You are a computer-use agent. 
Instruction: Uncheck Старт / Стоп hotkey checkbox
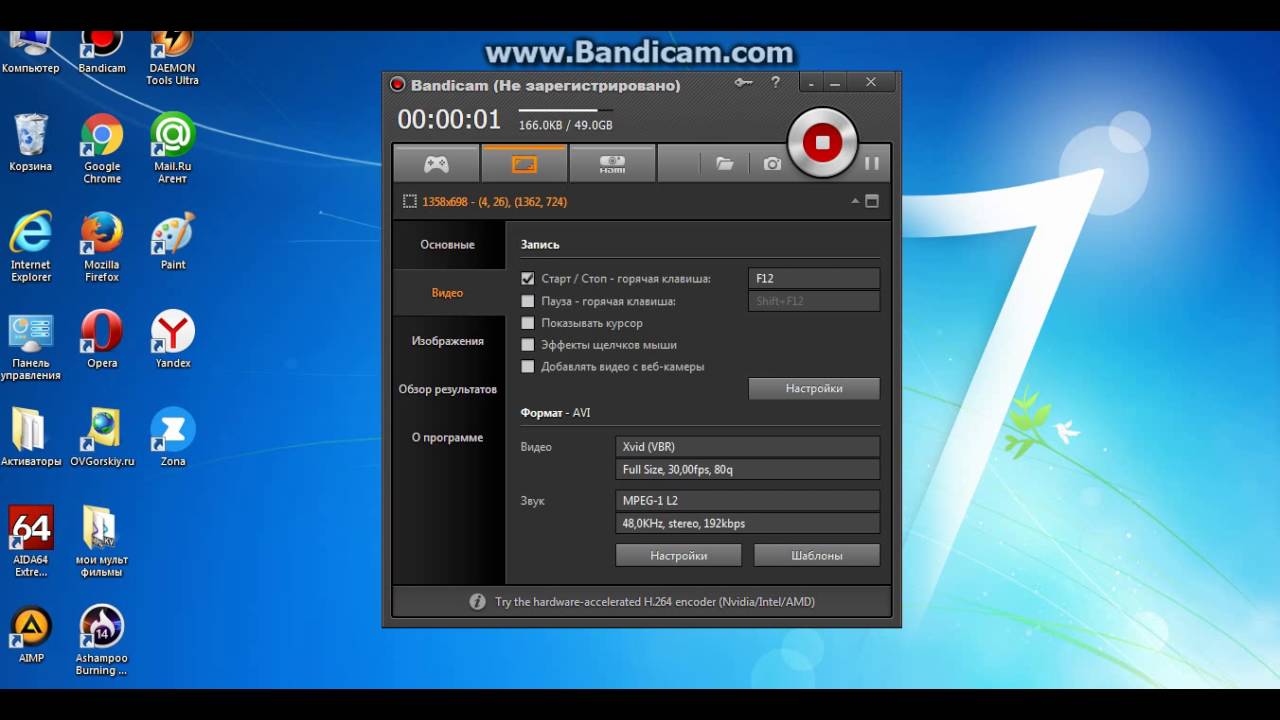pyautogui.click(x=528, y=279)
